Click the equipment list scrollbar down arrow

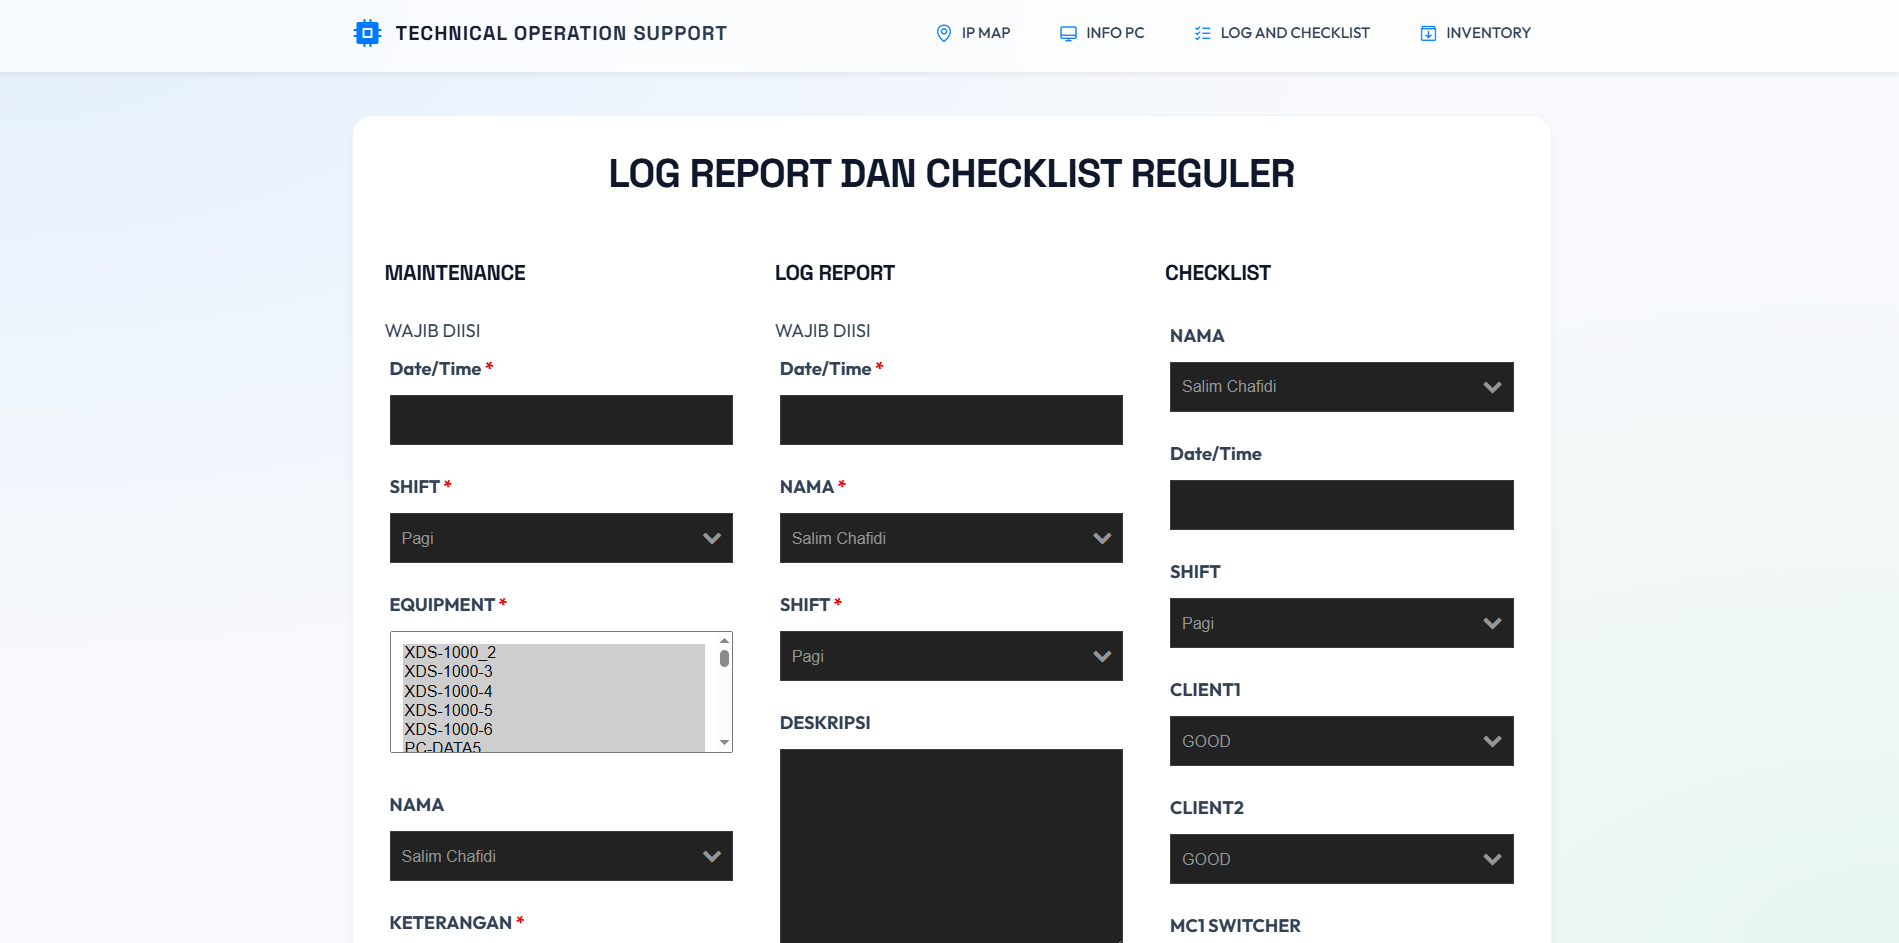click(x=724, y=743)
